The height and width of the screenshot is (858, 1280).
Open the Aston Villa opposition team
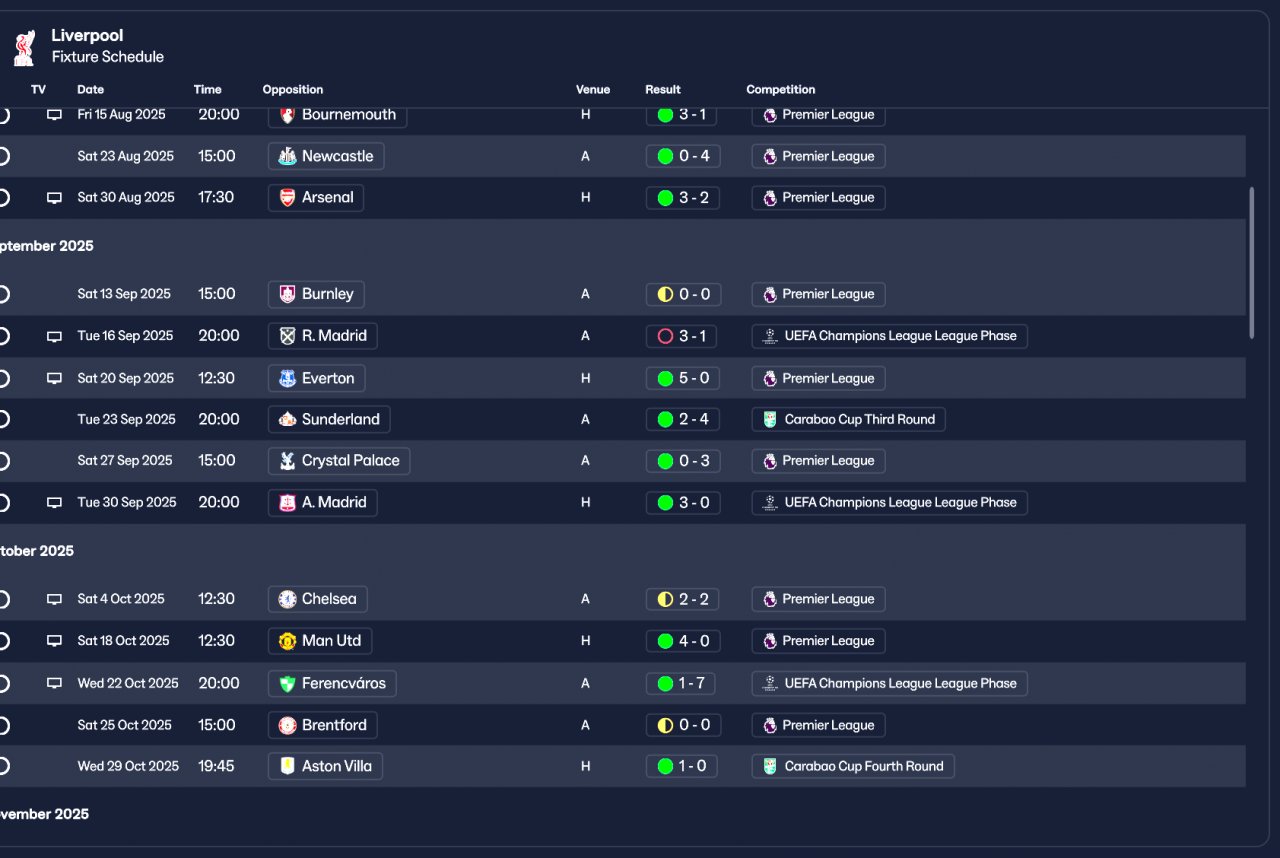click(x=325, y=767)
